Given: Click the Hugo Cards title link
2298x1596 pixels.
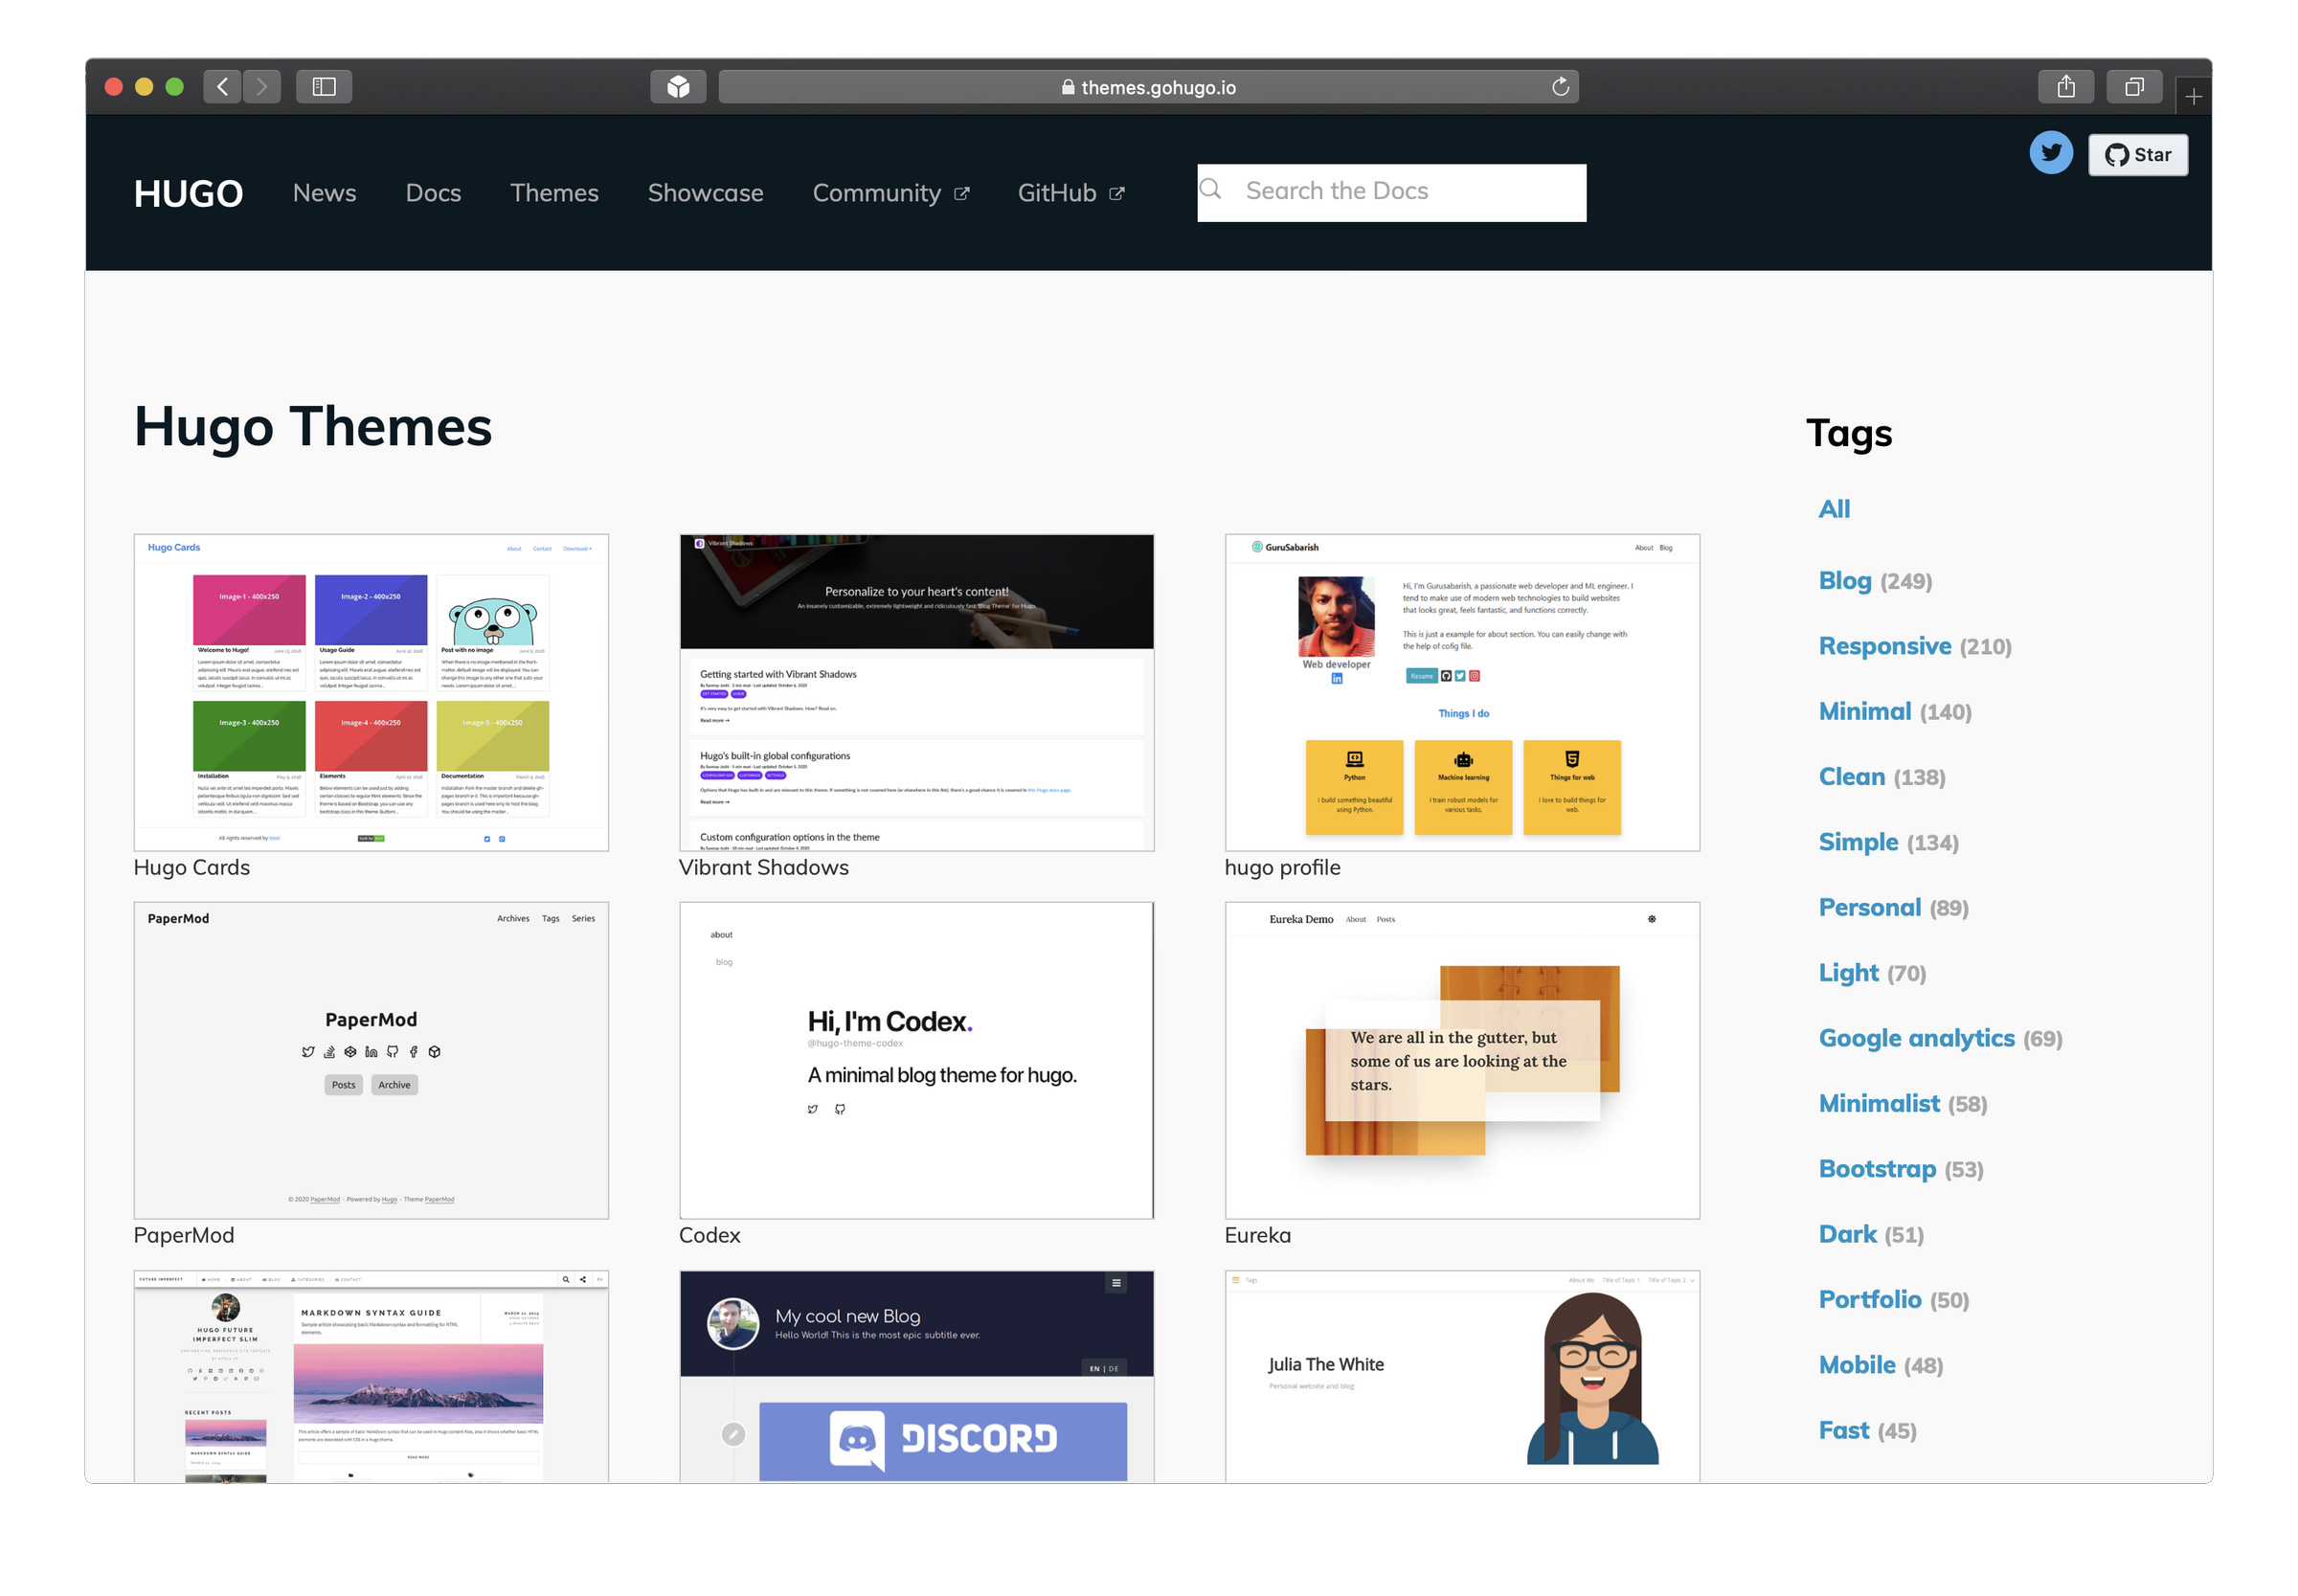Looking at the screenshot, I should pyautogui.click(x=192, y=867).
